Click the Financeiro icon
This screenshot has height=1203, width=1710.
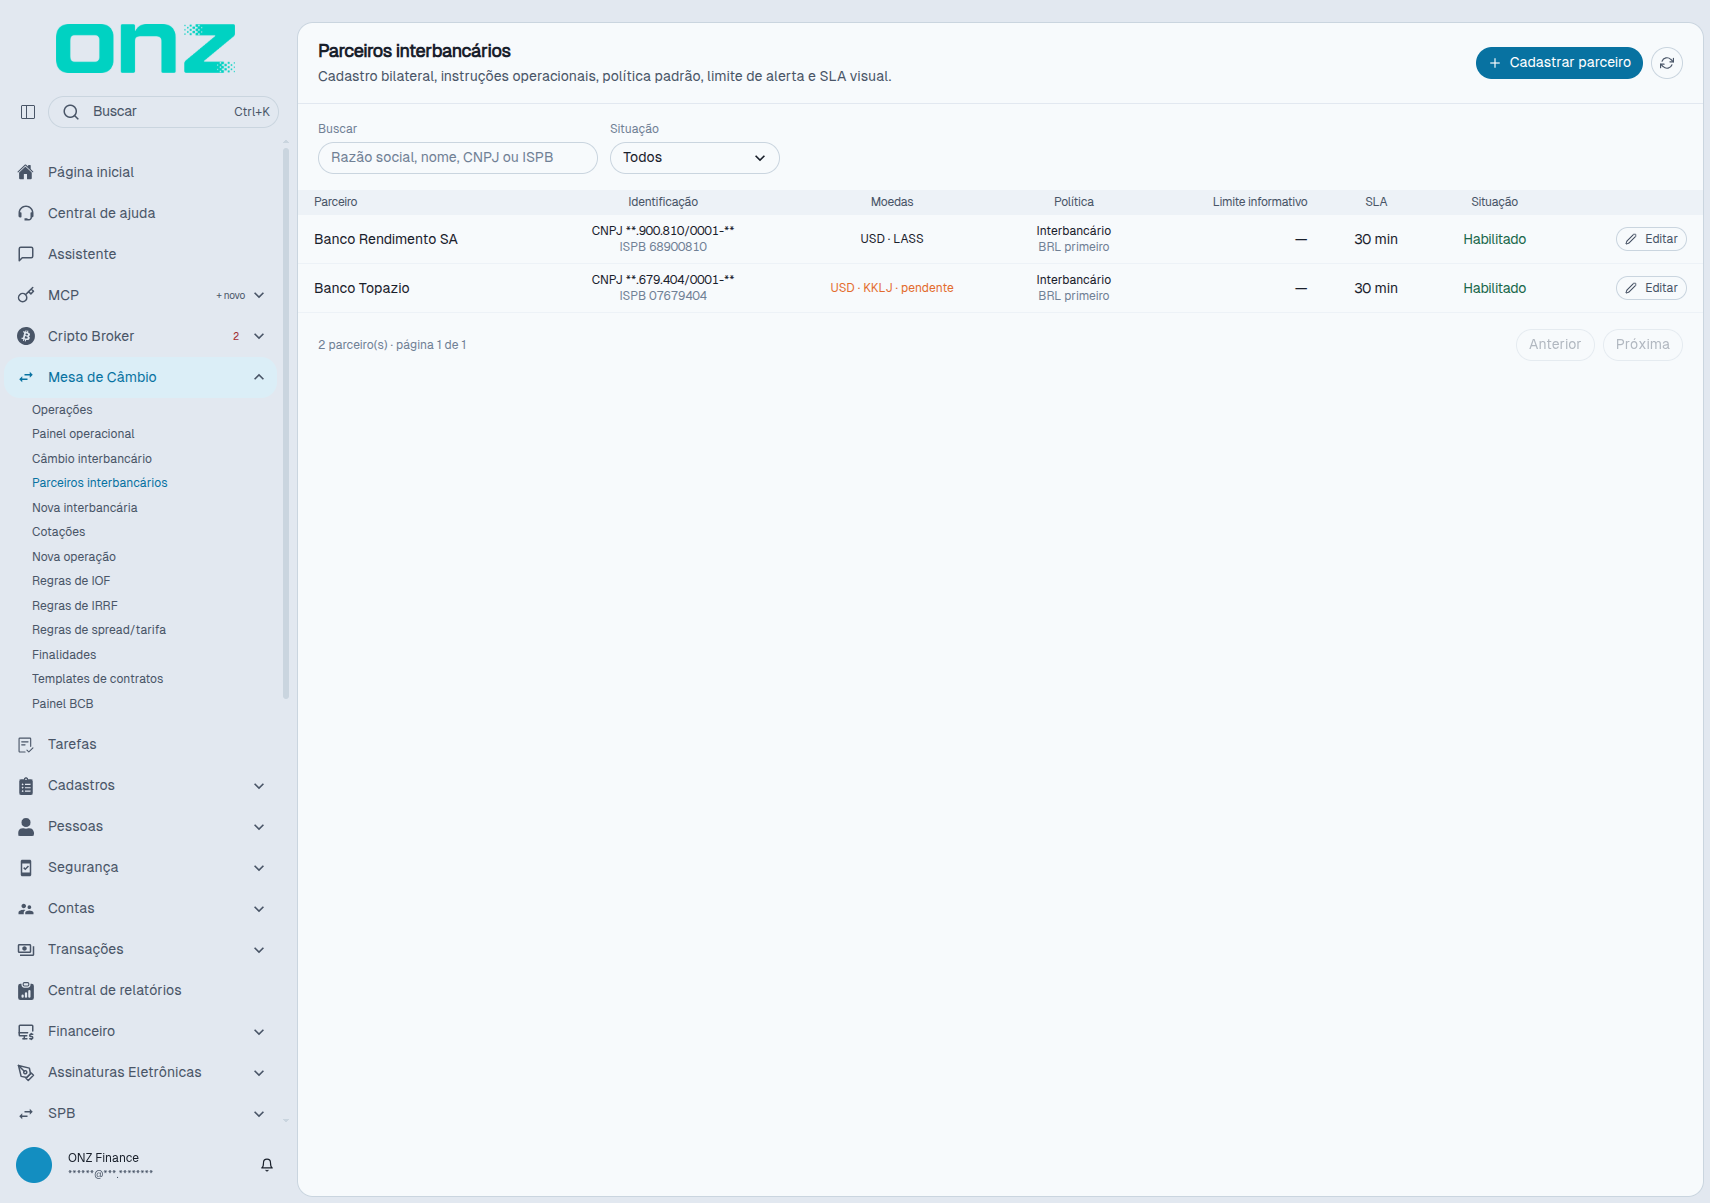coord(26,1031)
